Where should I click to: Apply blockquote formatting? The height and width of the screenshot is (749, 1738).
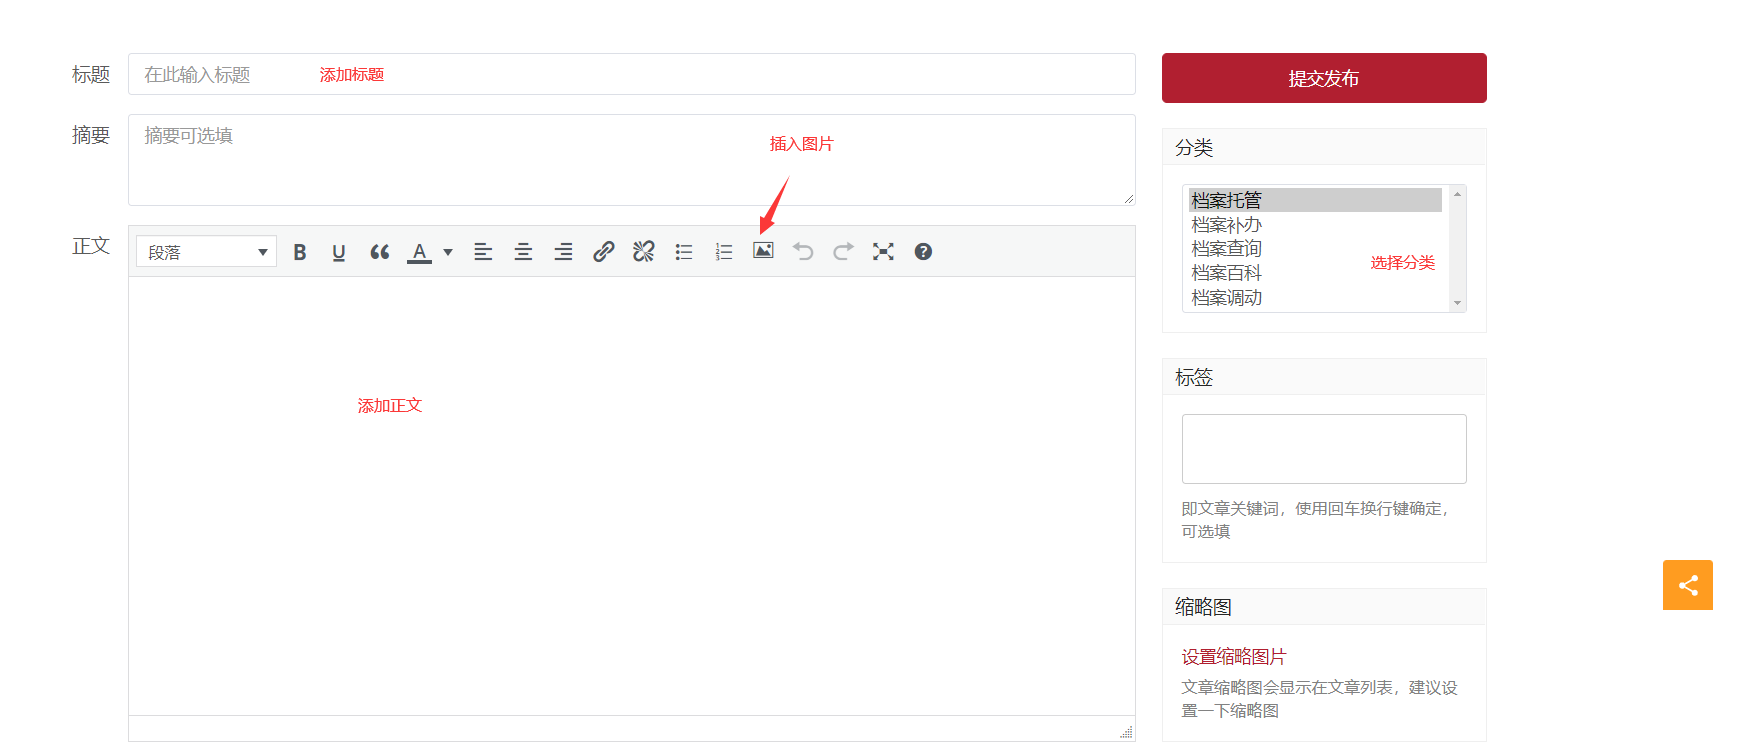point(379,252)
